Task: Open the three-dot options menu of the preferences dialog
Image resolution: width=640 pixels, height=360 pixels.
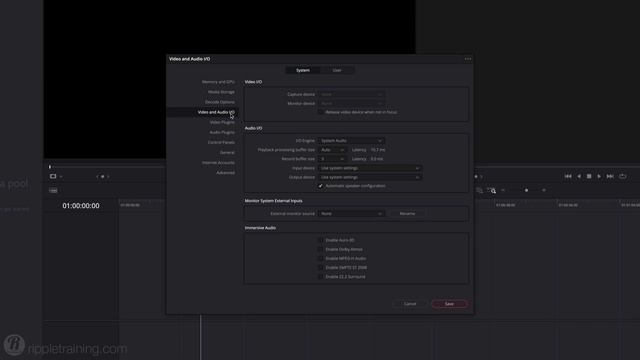Action: coord(468,59)
